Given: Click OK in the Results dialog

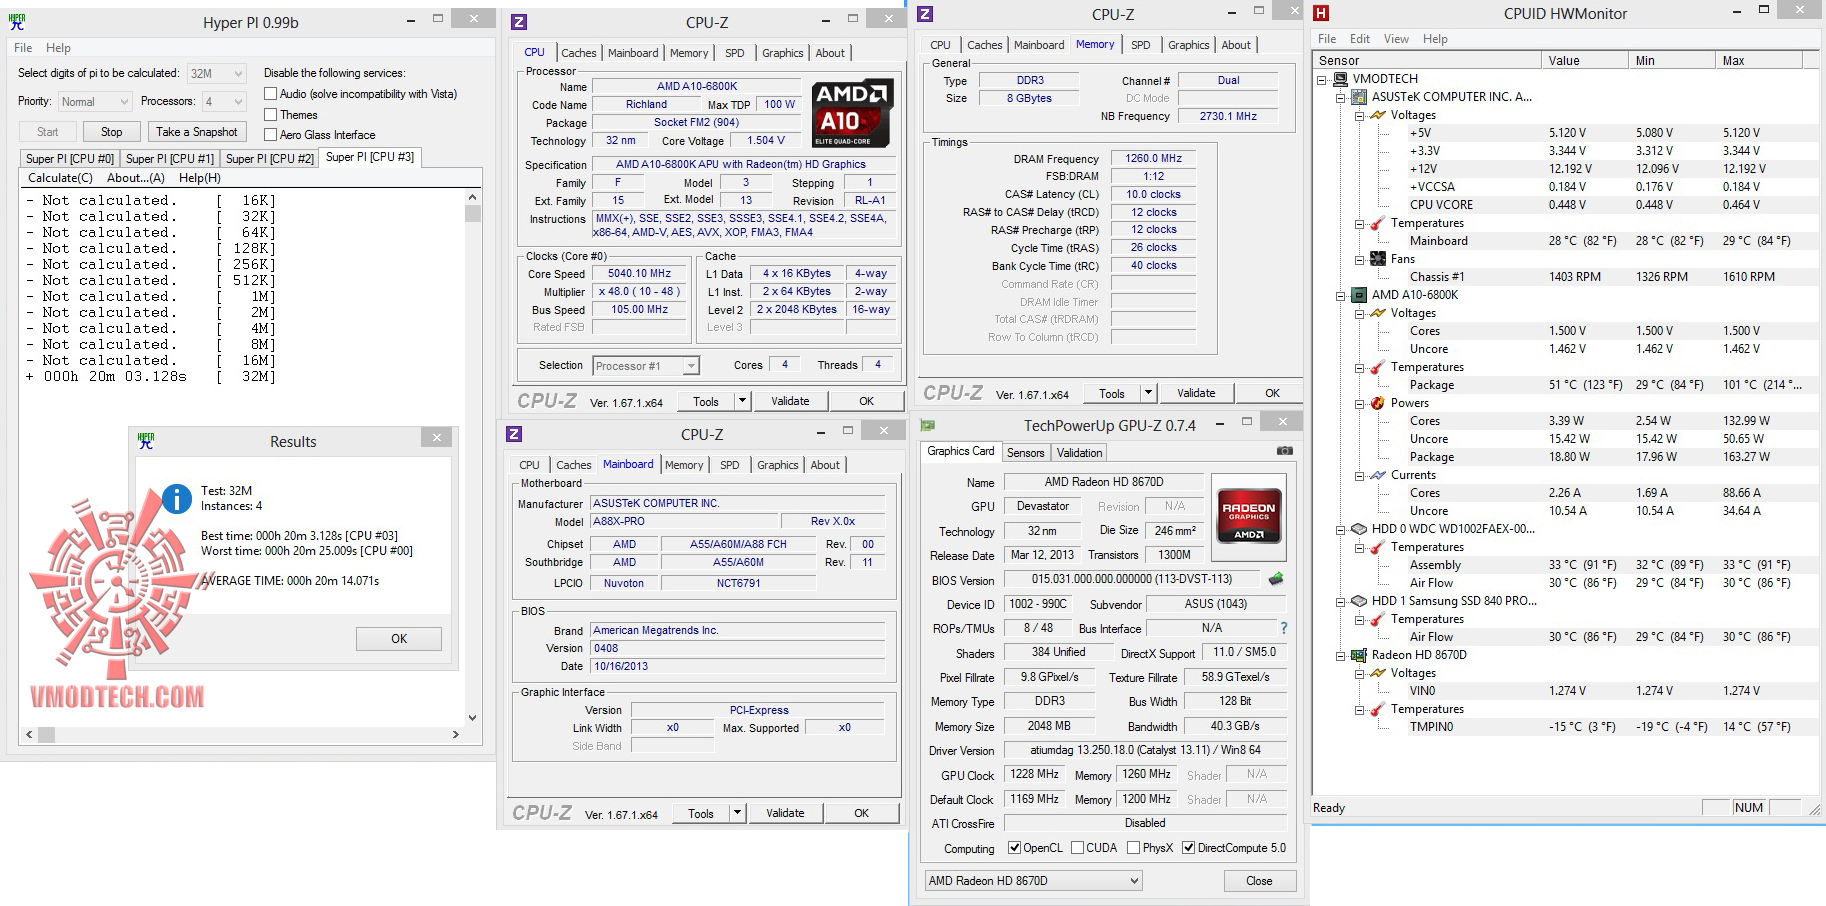Looking at the screenshot, I should point(399,639).
